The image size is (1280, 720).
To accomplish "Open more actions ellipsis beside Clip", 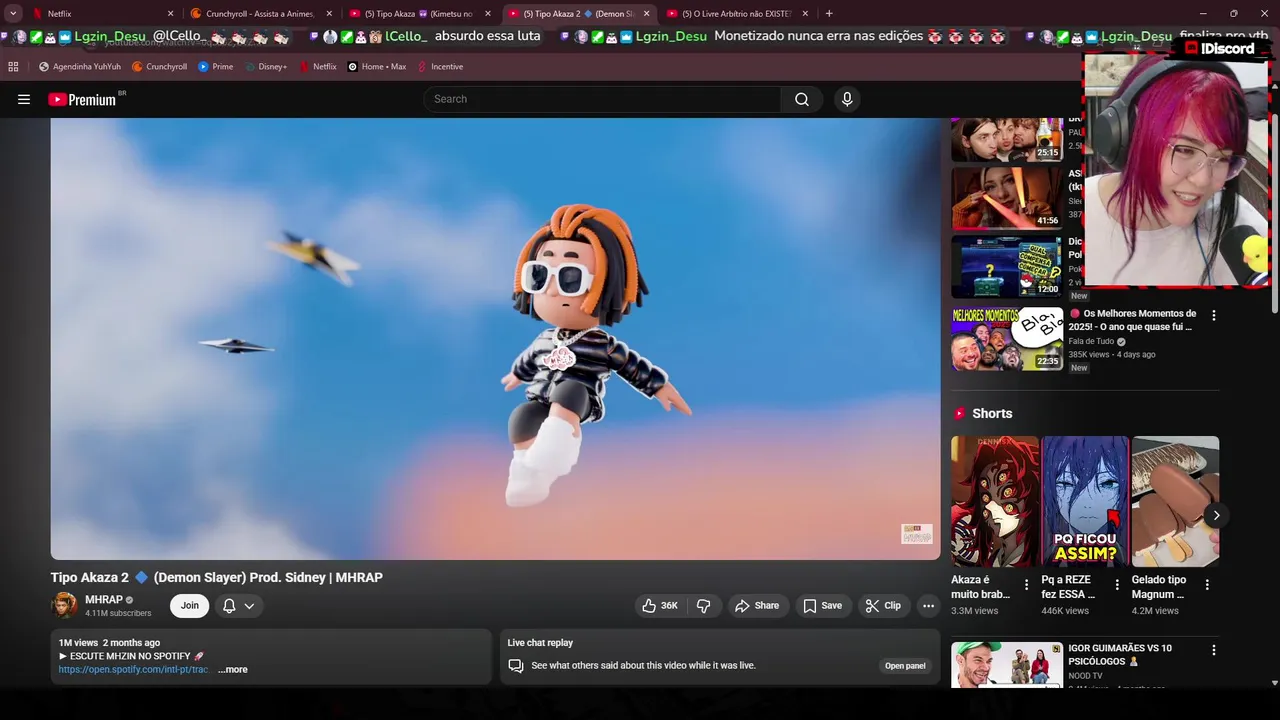I will coord(928,606).
